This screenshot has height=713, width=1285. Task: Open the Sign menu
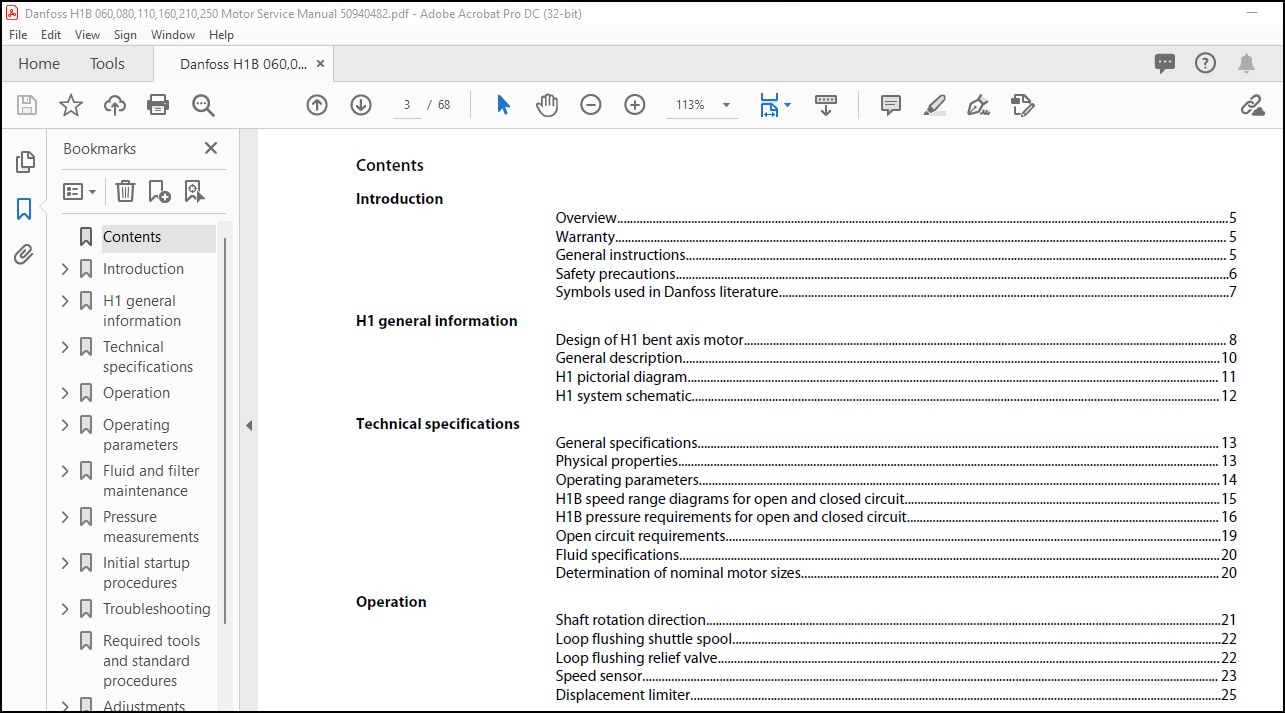pos(125,34)
